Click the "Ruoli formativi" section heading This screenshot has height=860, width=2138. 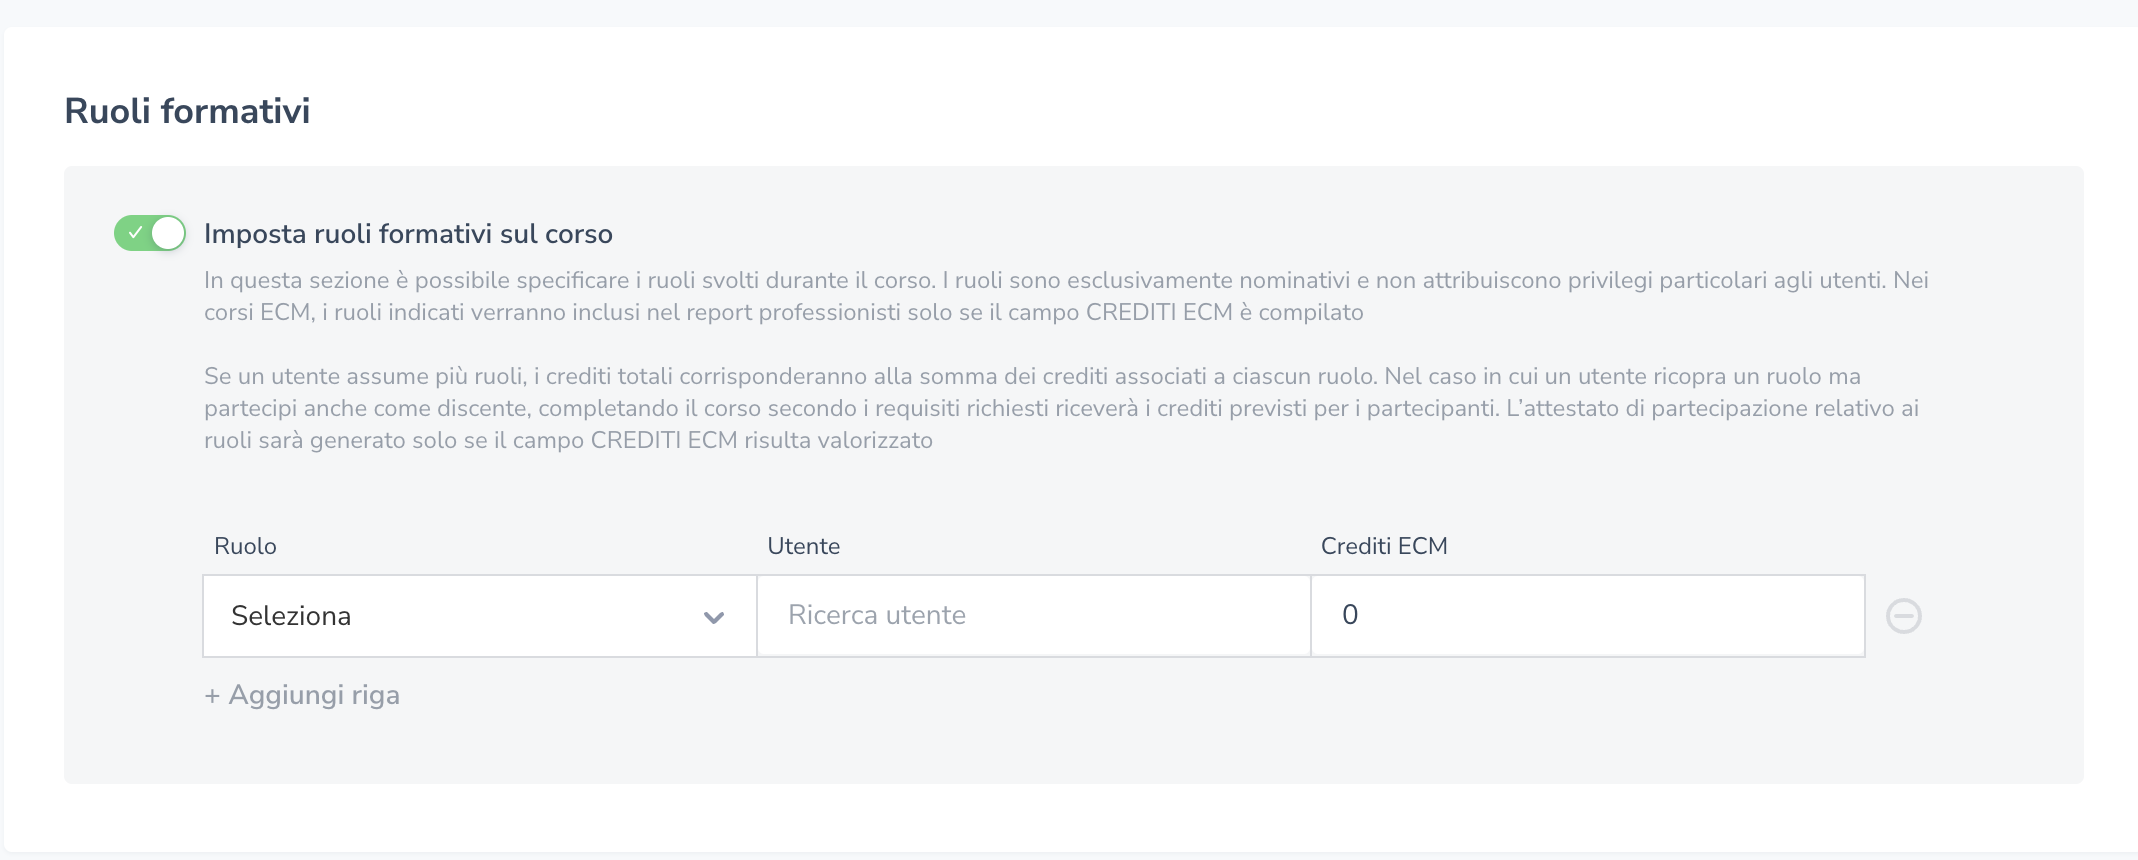coord(187,111)
